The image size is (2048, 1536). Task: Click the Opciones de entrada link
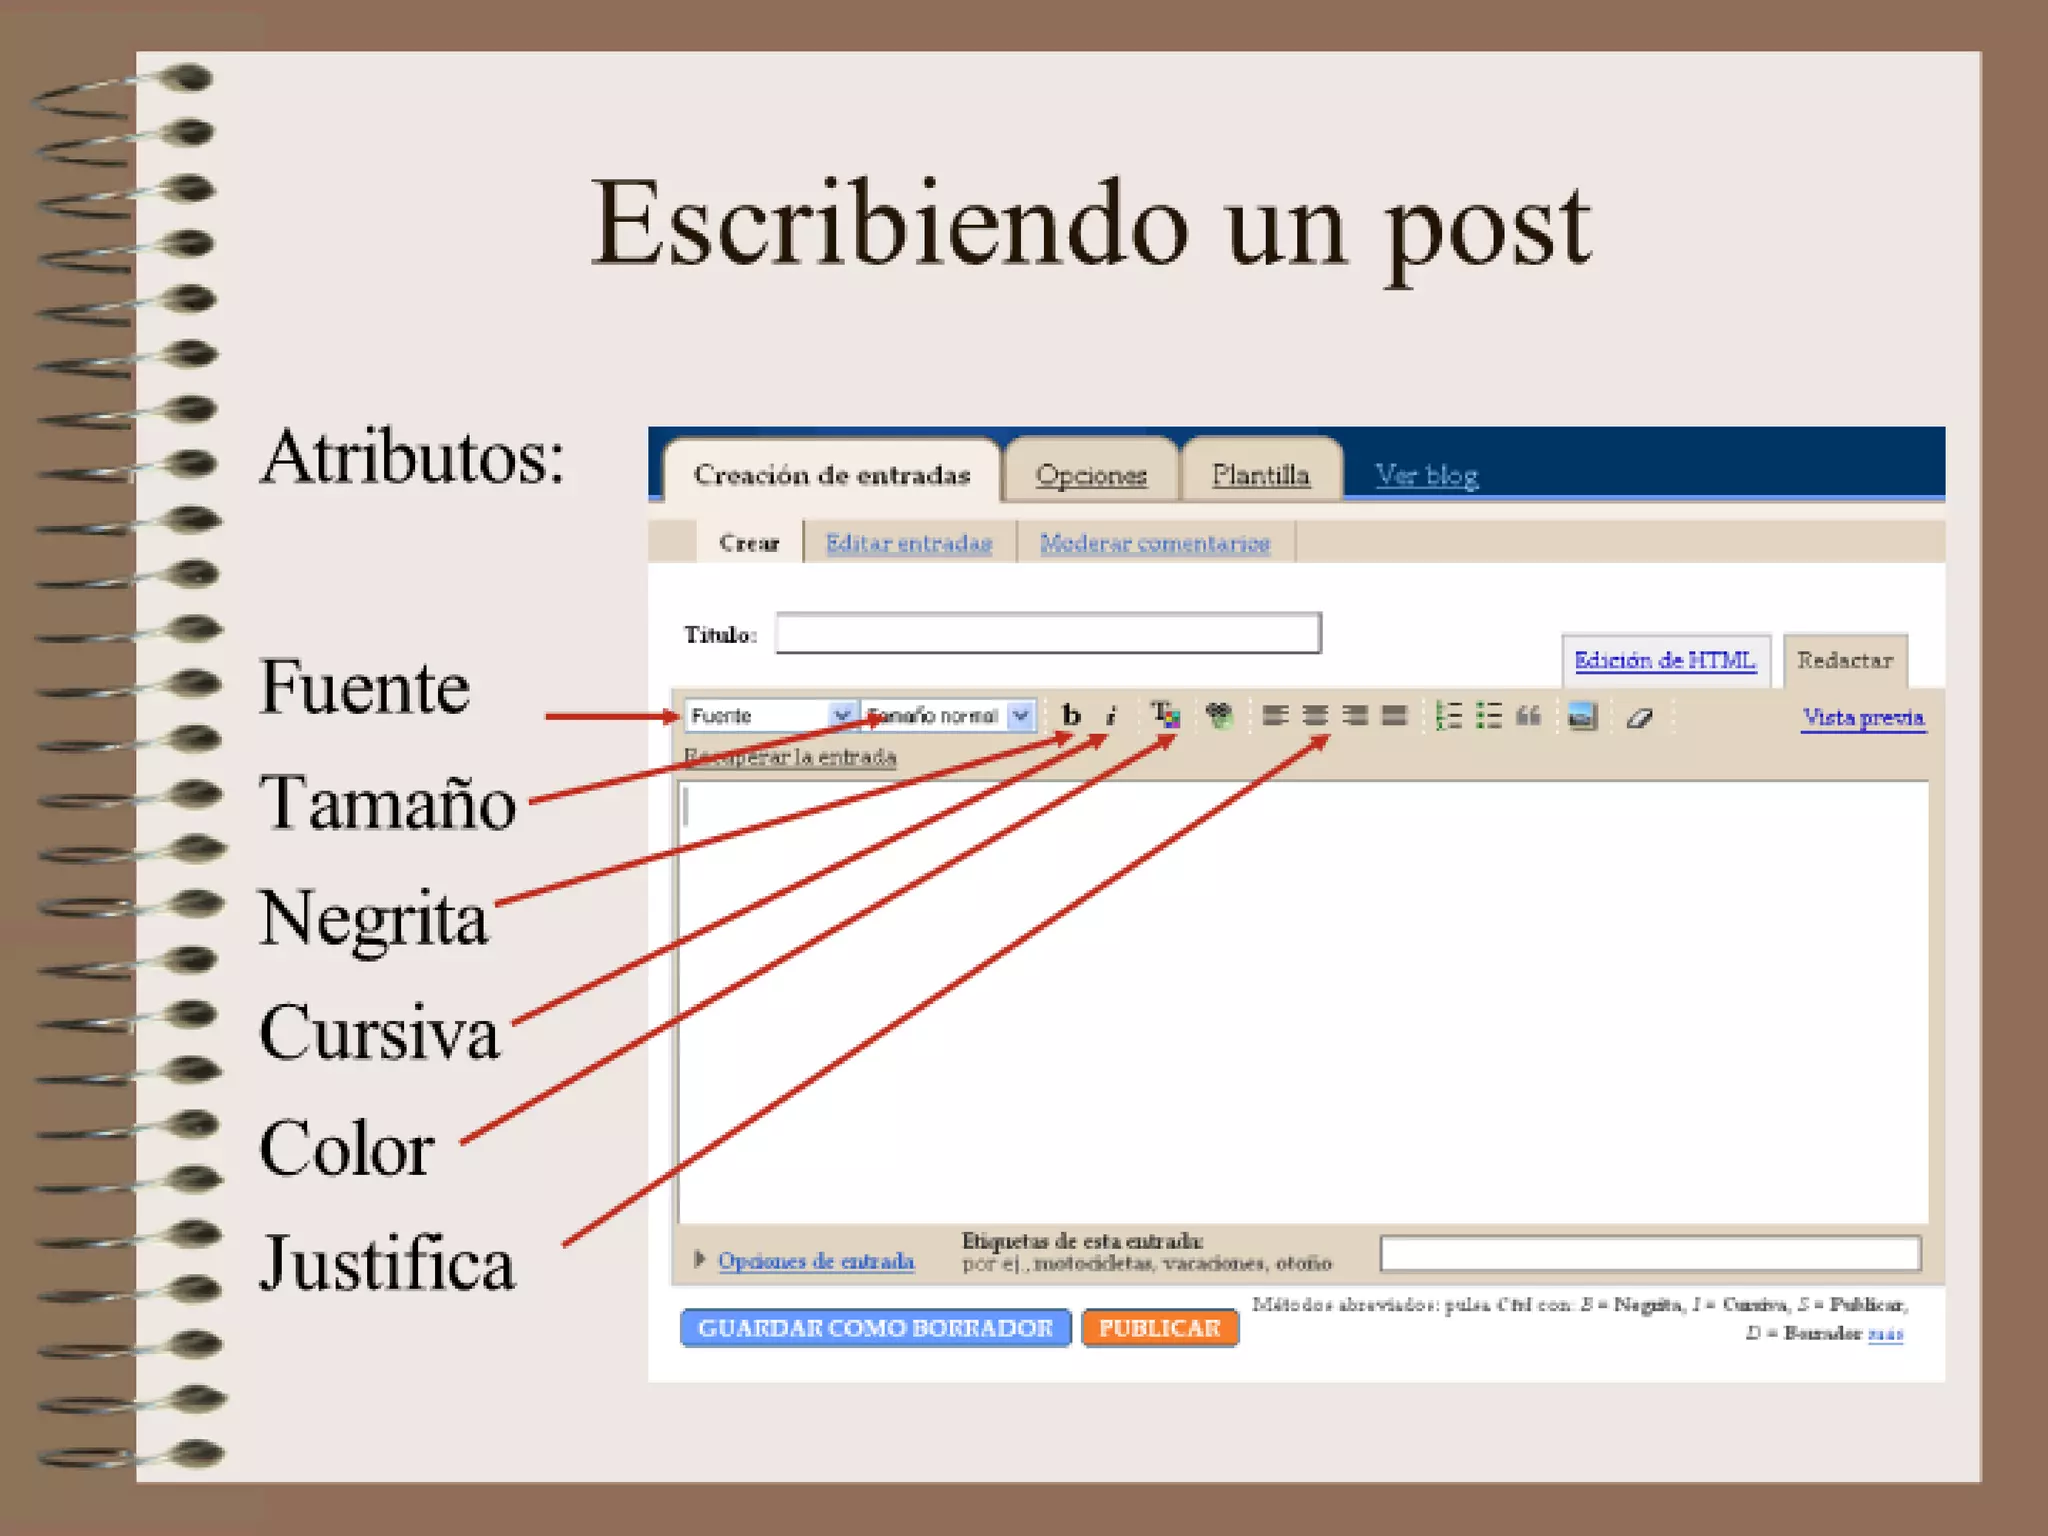tap(816, 1260)
